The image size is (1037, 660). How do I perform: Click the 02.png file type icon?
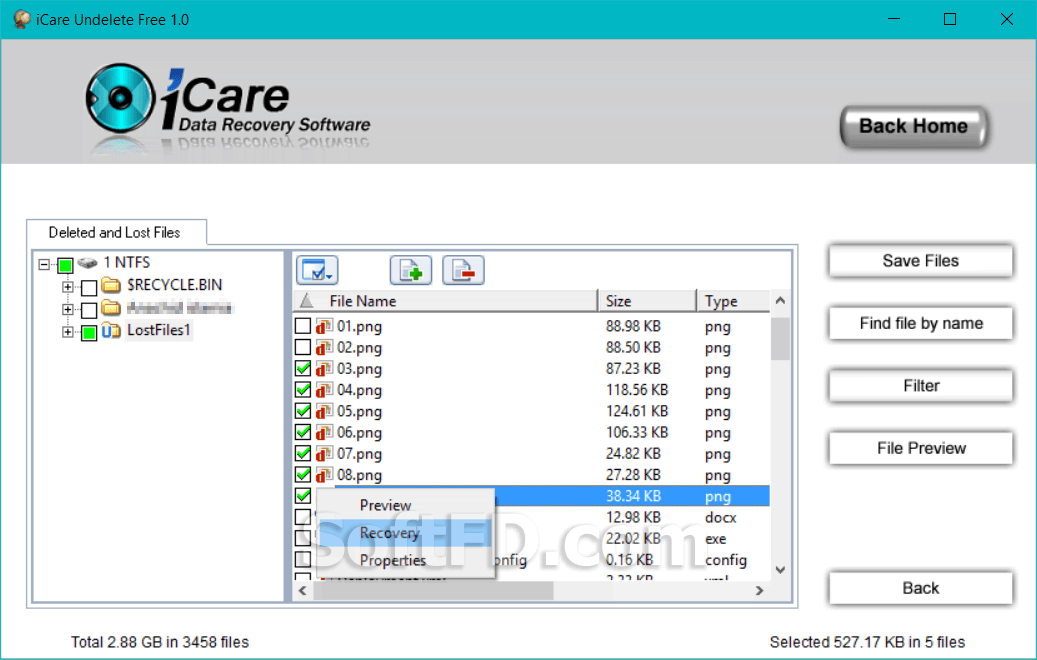point(324,347)
